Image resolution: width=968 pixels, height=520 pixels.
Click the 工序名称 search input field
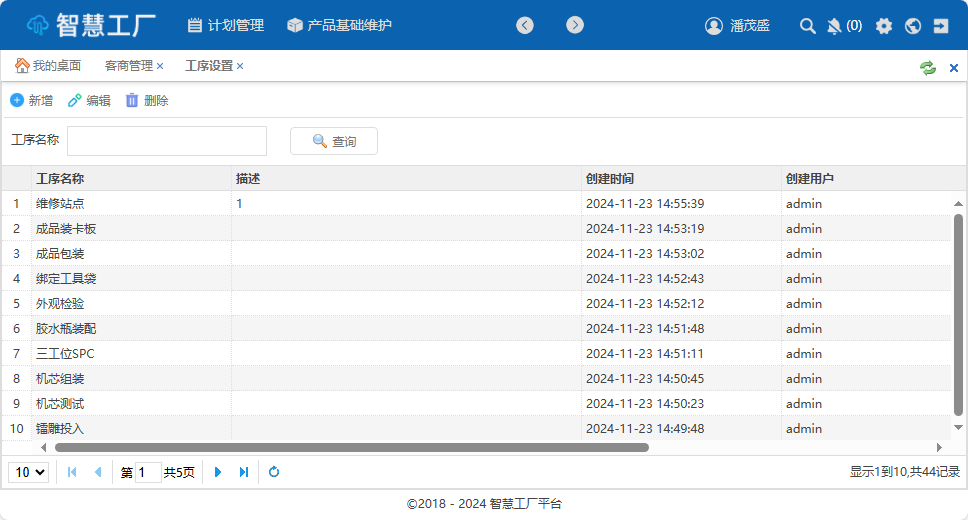pos(166,141)
